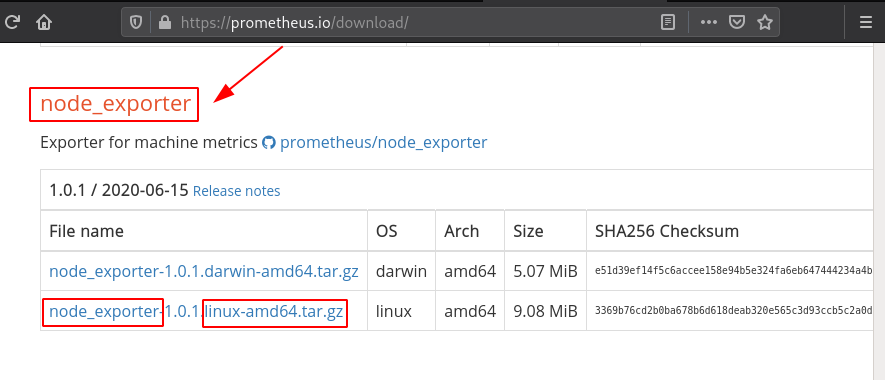The image size is (885, 380).
Task: View site security padlock info
Action: [x=164, y=22]
